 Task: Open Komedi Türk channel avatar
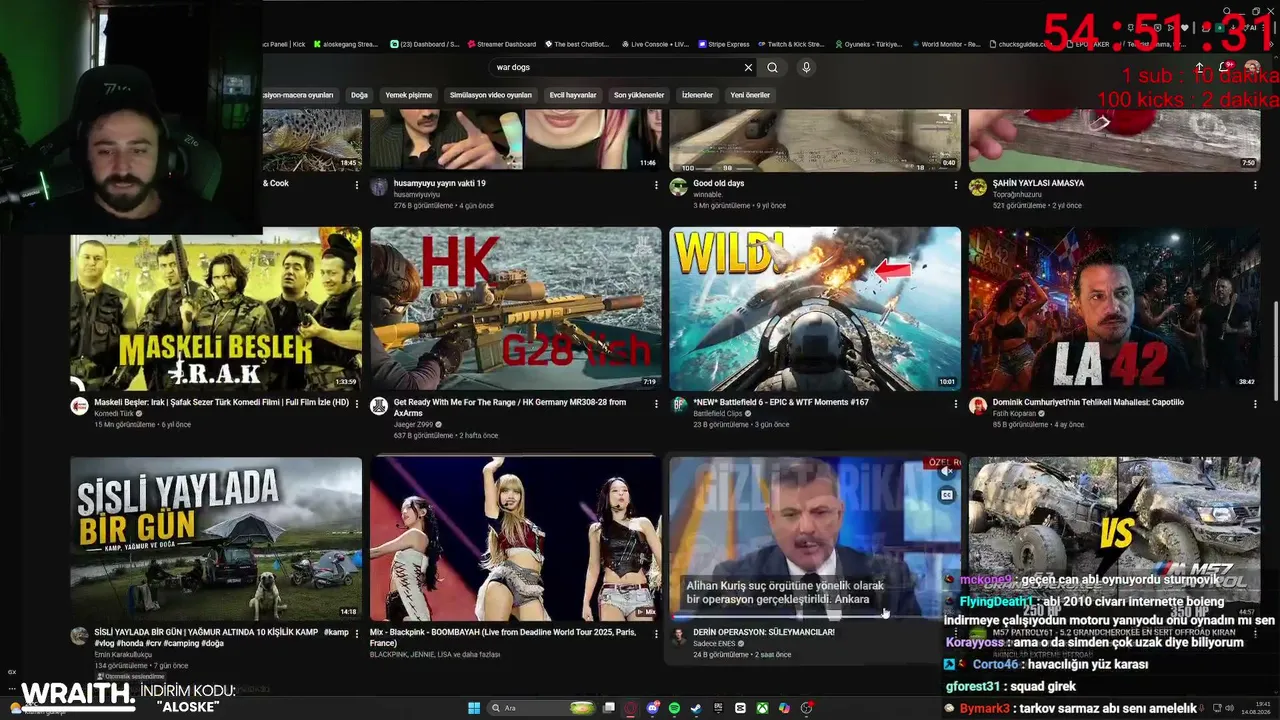[79, 406]
